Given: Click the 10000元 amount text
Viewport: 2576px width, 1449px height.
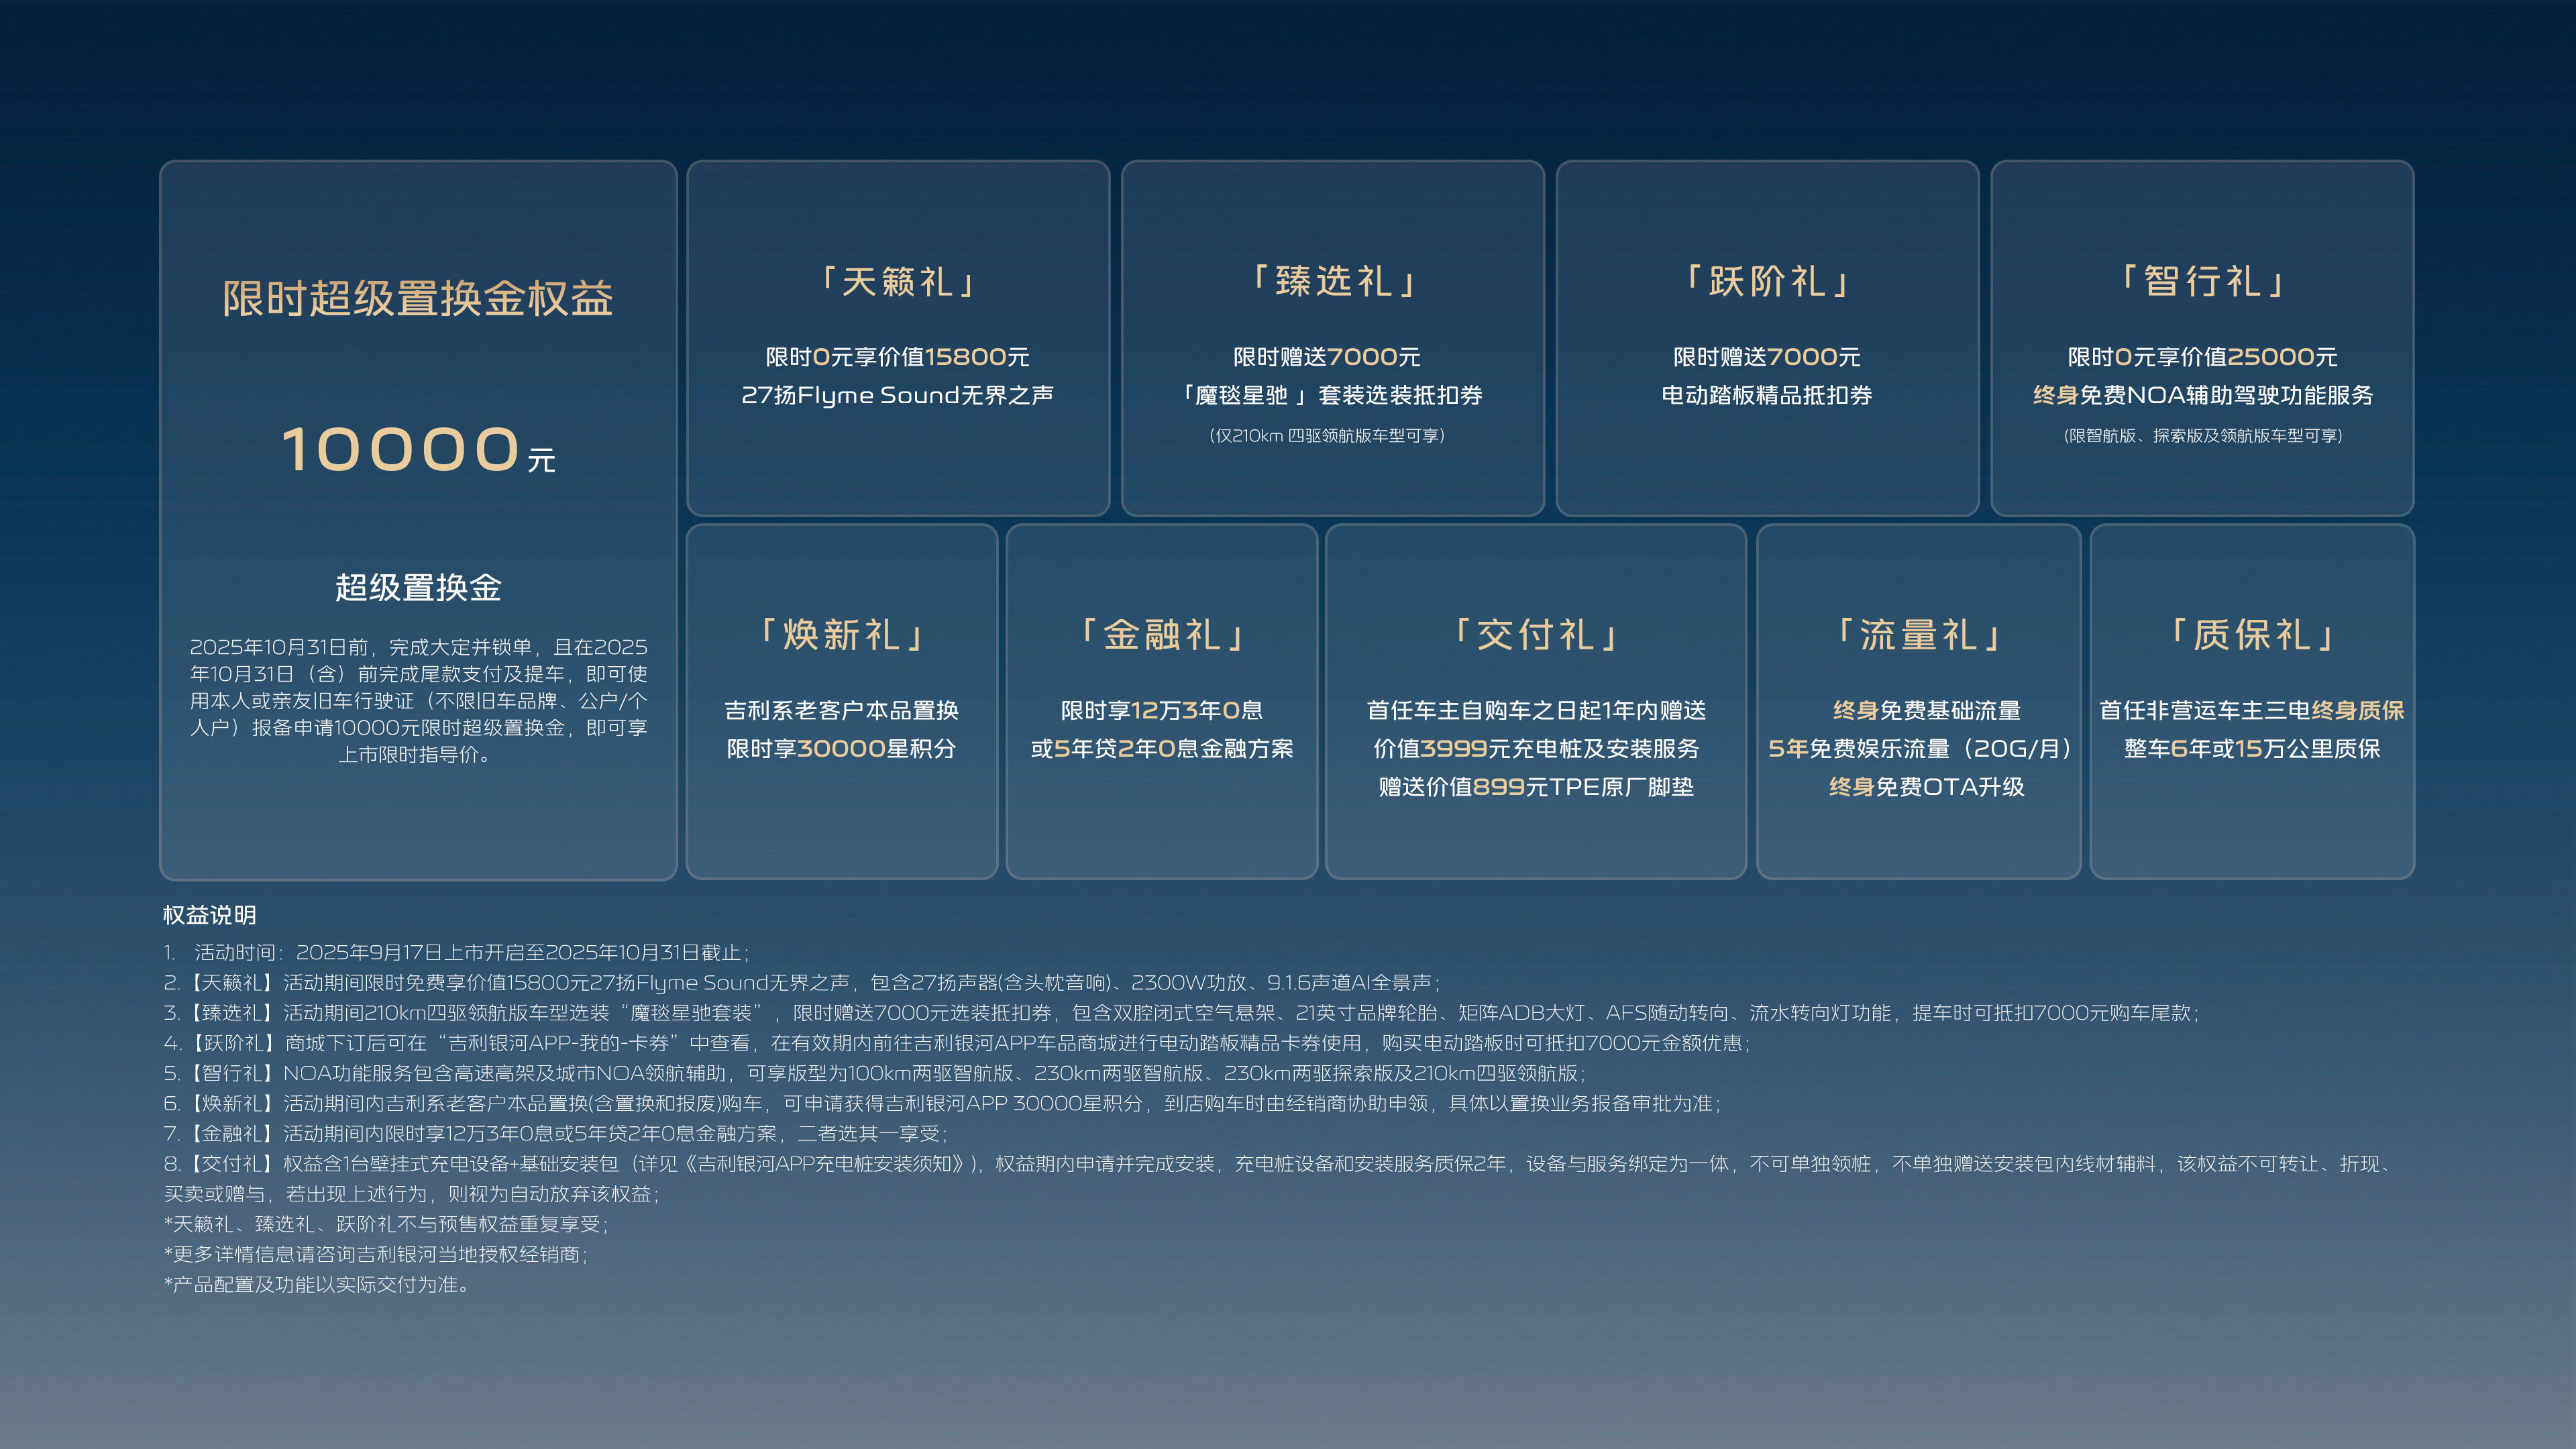Looking at the screenshot, I should coord(417,450).
